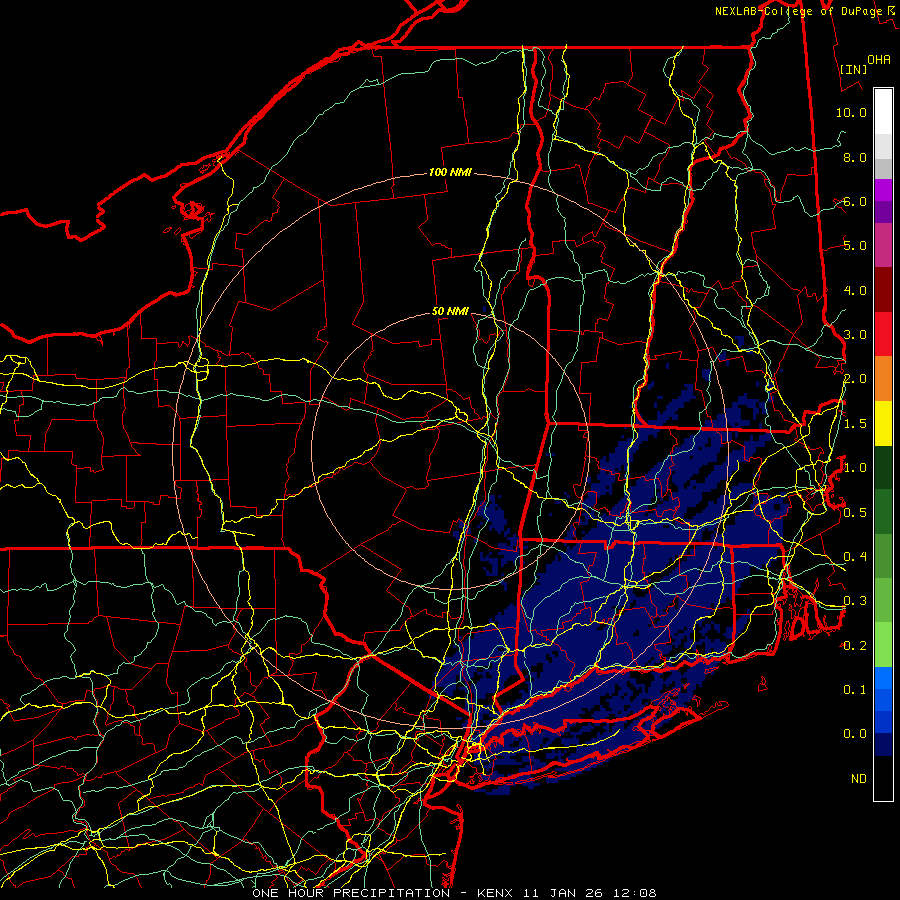
Task: Select the 8.0 legend value
Action: click(x=855, y=157)
